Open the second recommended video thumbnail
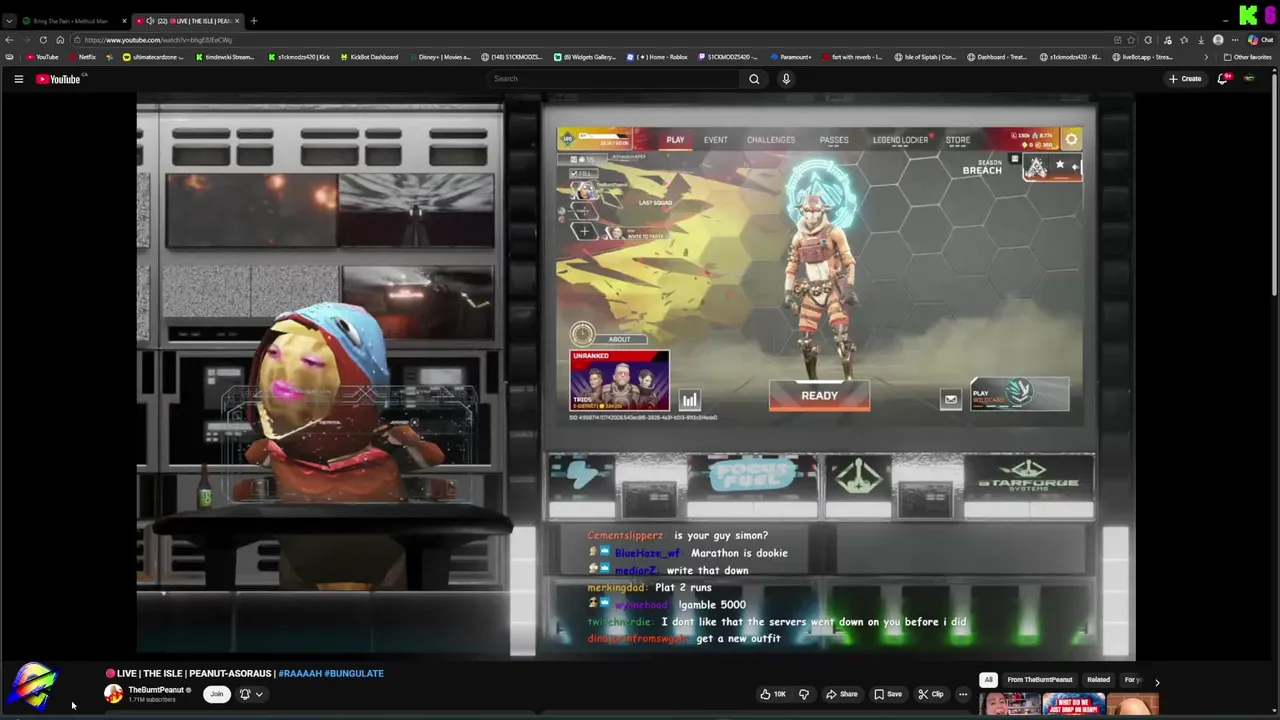This screenshot has height=720, width=1280. pyautogui.click(x=1073, y=705)
